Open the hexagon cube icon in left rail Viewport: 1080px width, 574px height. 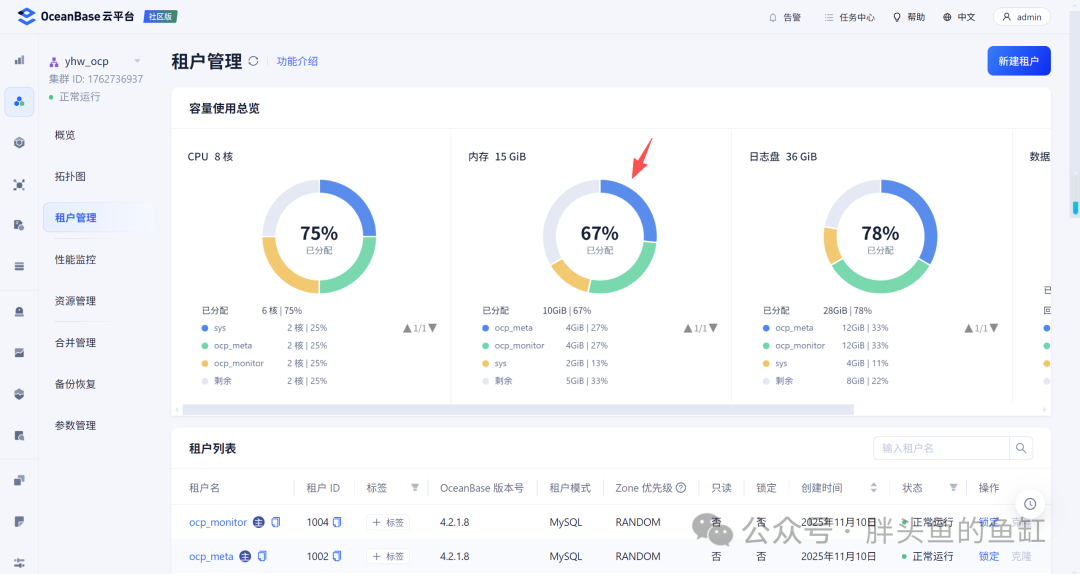pos(19,143)
